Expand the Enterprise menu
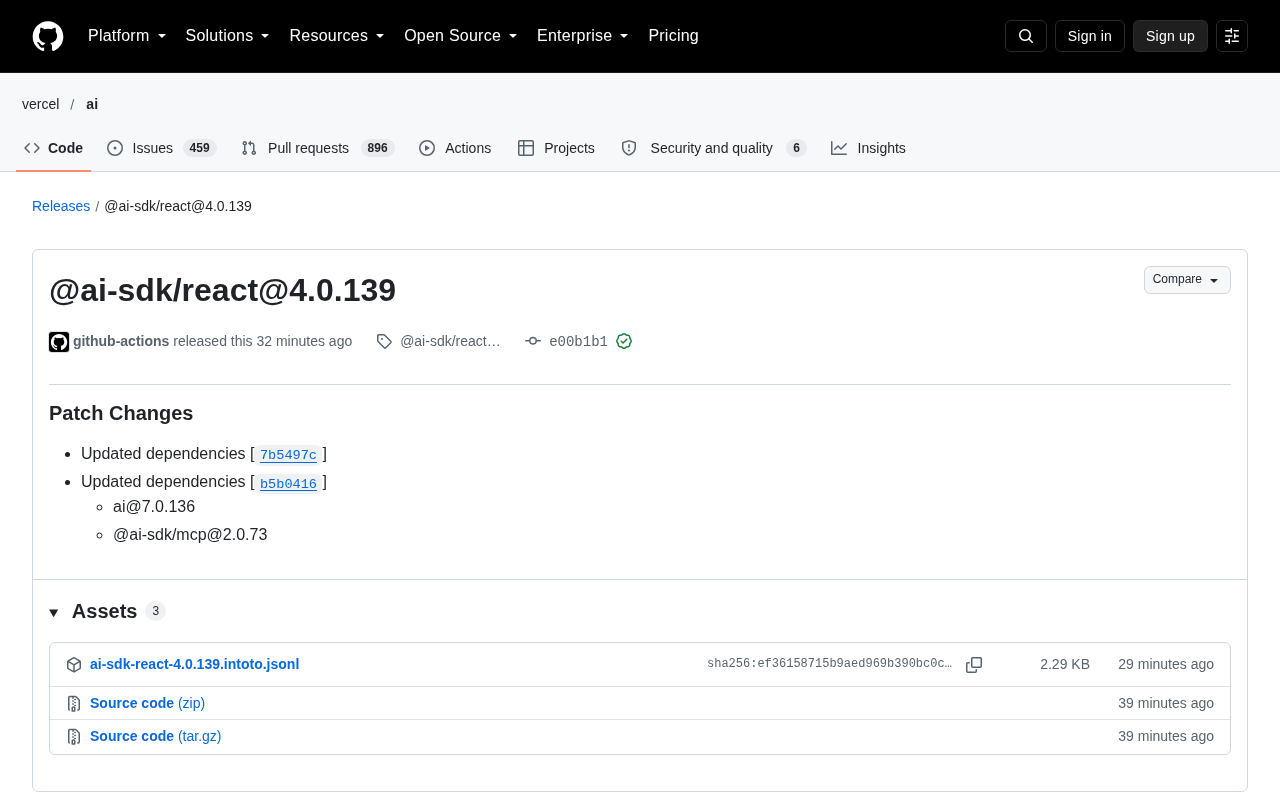The height and width of the screenshot is (800, 1280). tap(583, 36)
